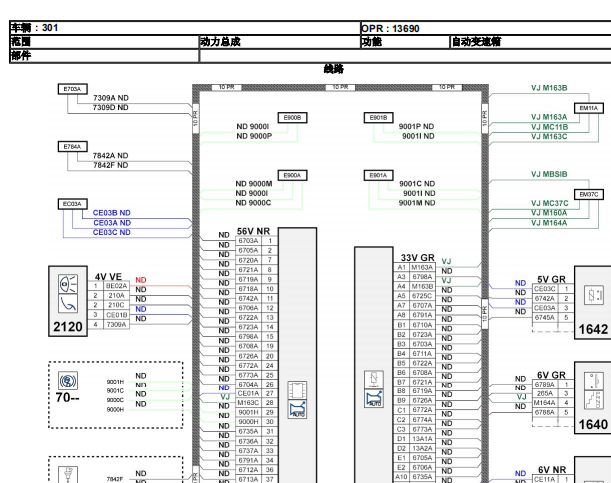
Task: Click the headlight icon in component 2120
Action: (68, 284)
